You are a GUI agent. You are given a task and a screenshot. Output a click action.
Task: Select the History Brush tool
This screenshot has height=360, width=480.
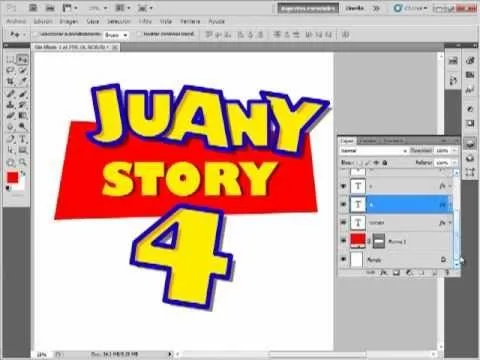22,105
